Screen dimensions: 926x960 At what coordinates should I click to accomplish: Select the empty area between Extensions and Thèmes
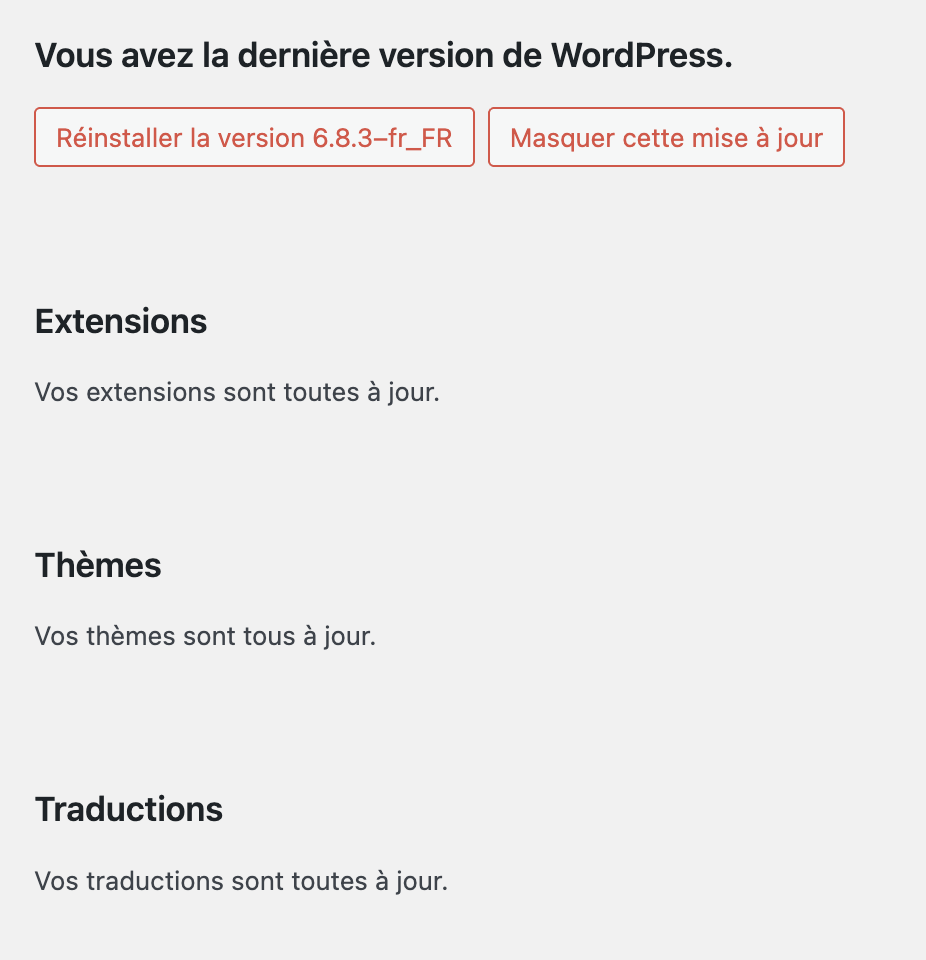pyautogui.click(x=400, y=470)
